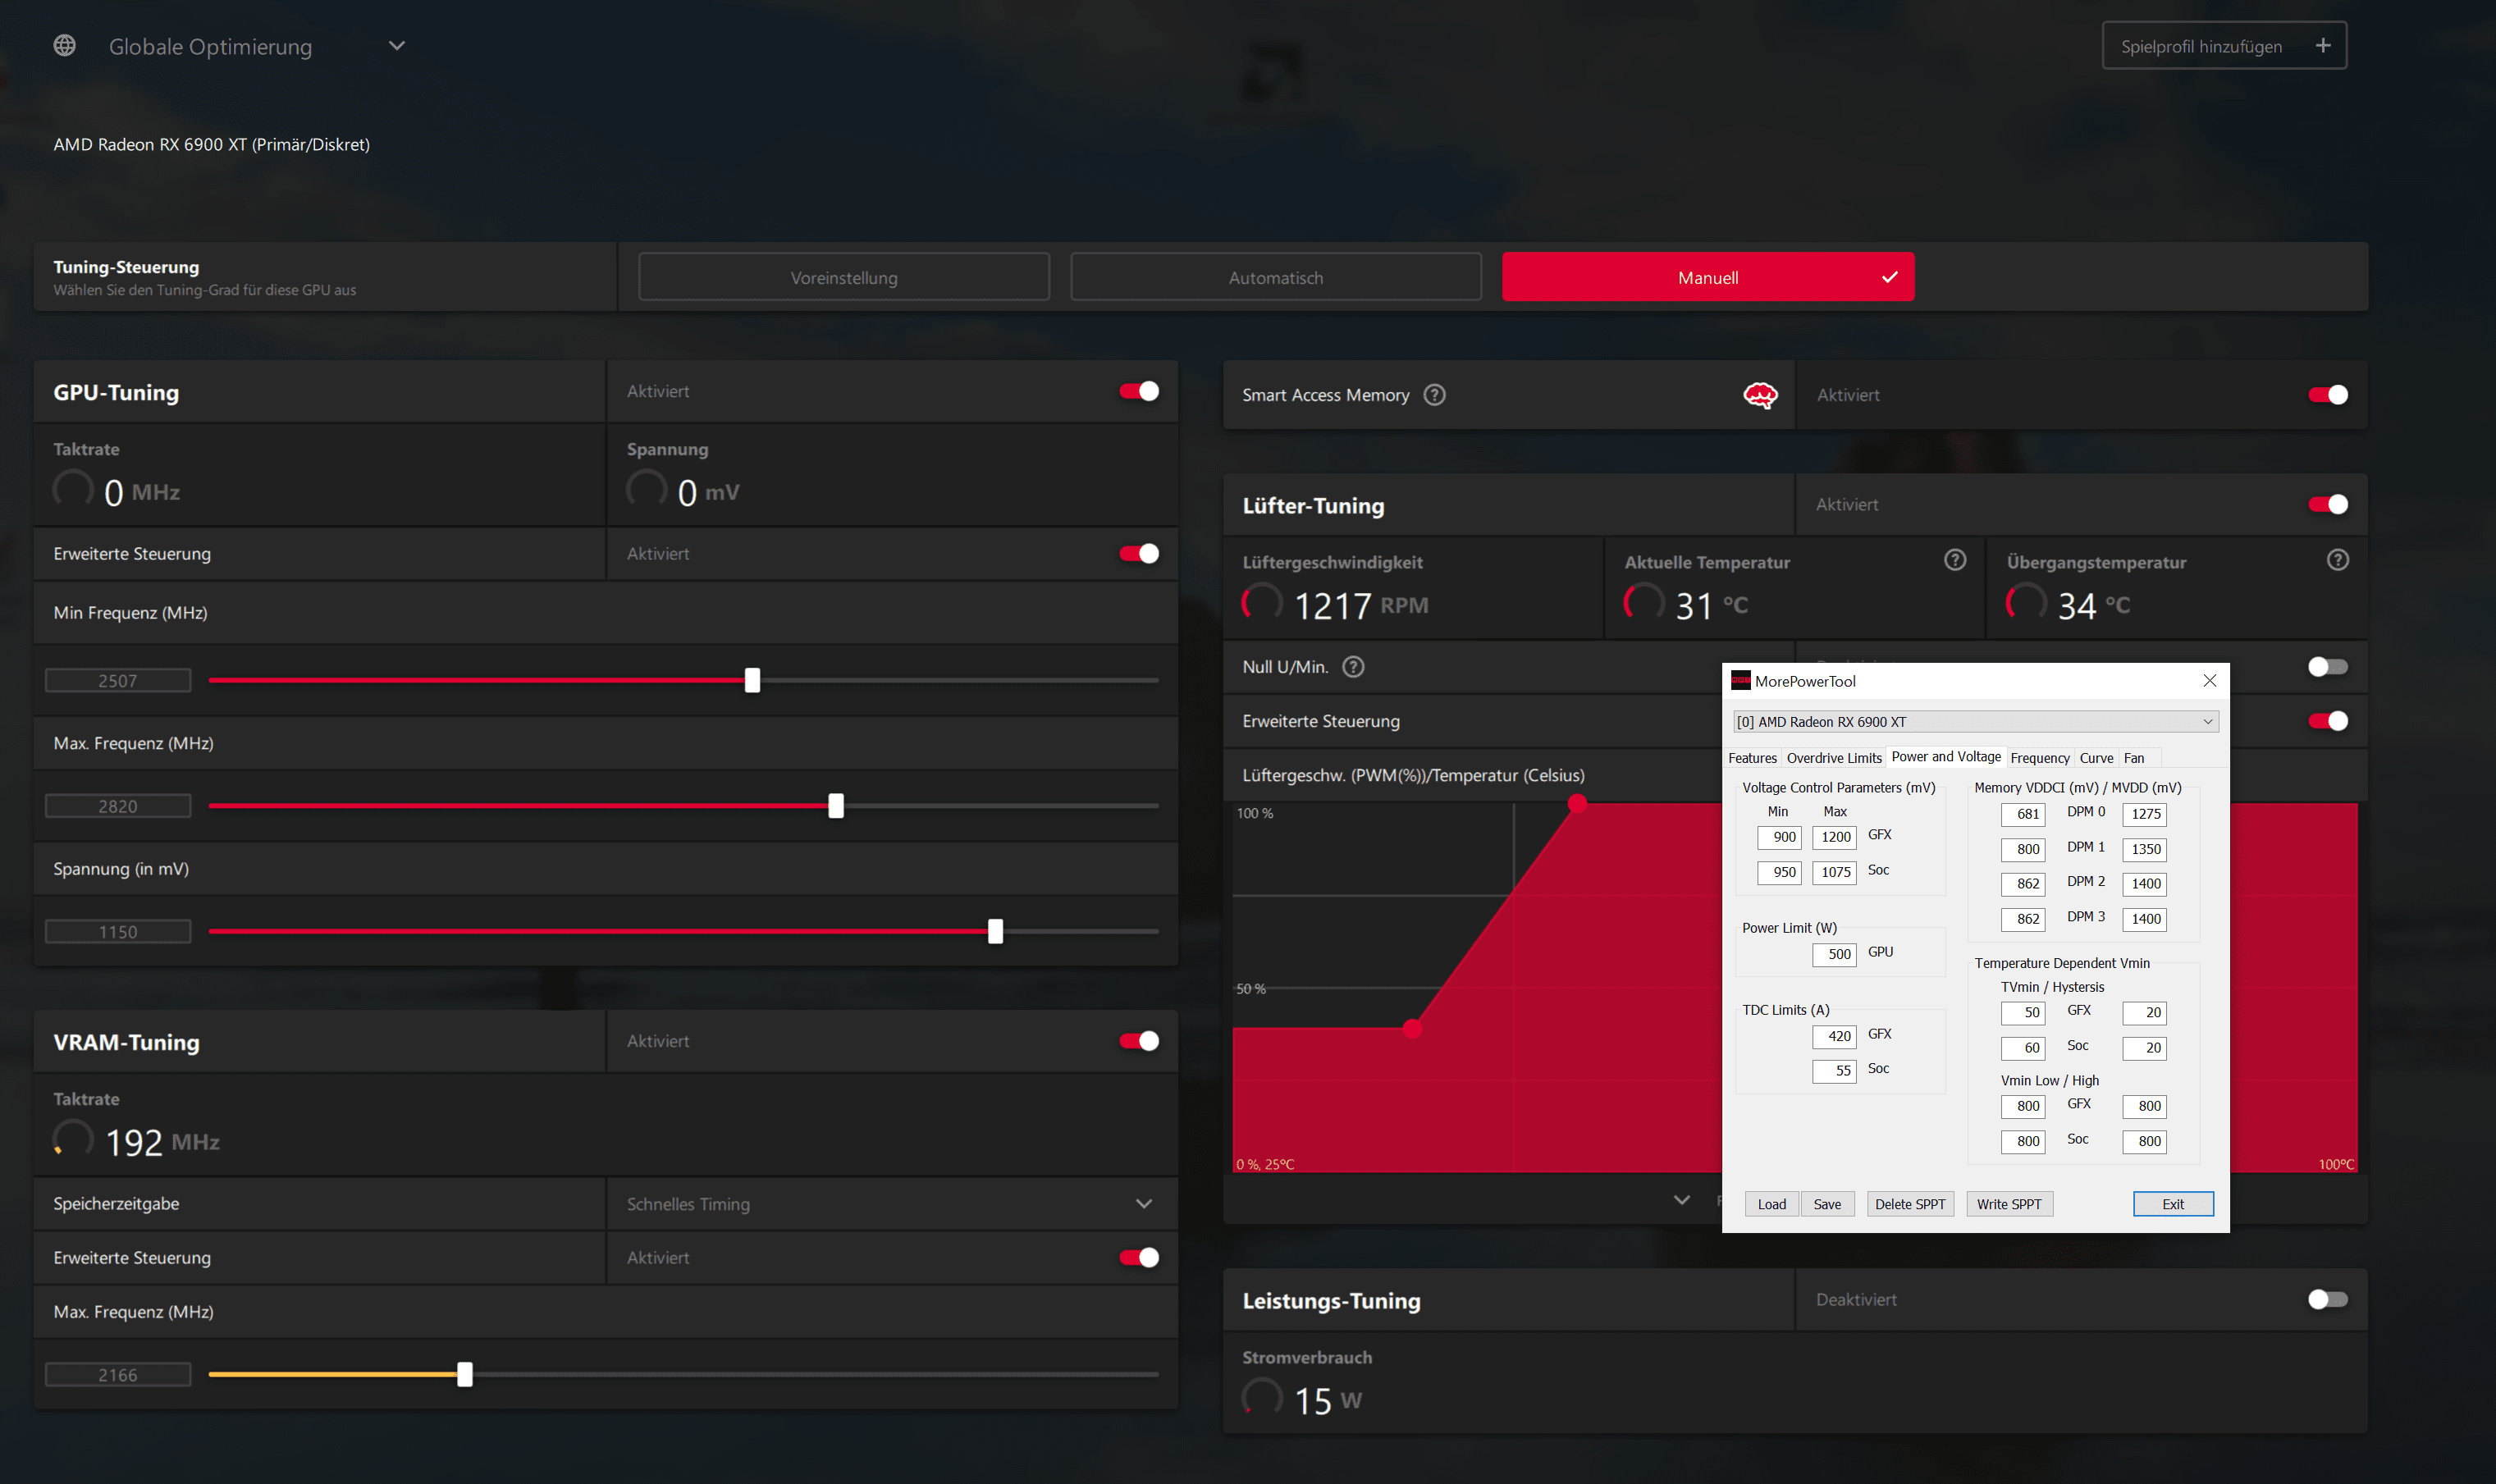The height and width of the screenshot is (1484, 2496).
Task: Open the Übergangstemperatur help icon
Action: pyautogui.click(x=2337, y=560)
